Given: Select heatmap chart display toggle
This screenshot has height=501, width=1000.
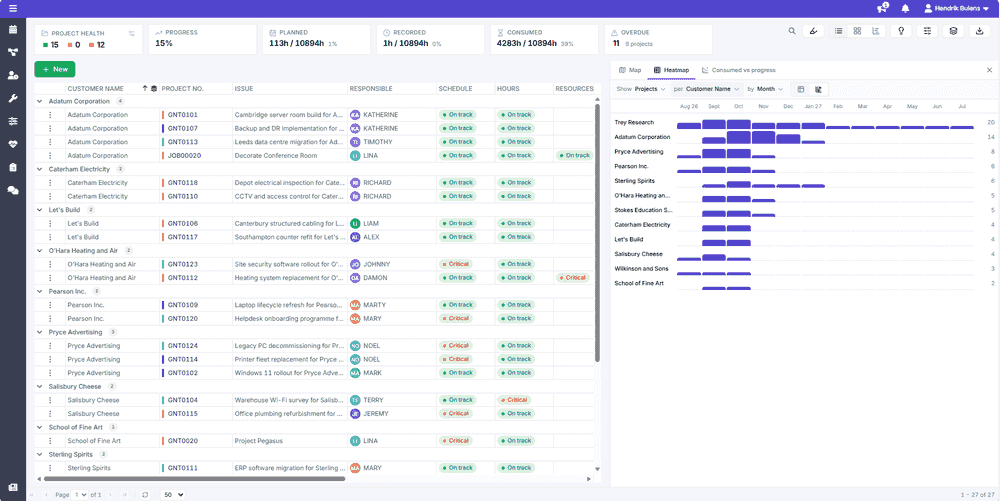Looking at the screenshot, I should pos(818,89).
